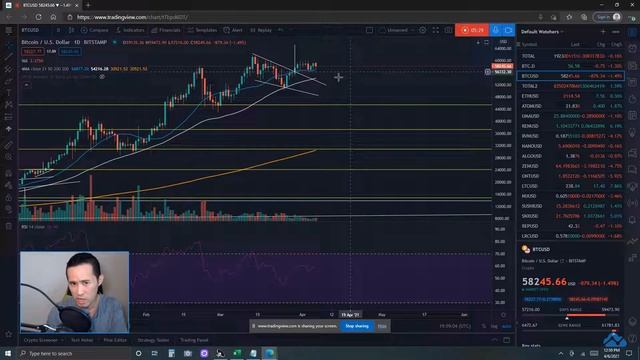The height and width of the screenshot is (360, 640).
Task: Select the trend line drawing tool
Action: pos(9,57)
